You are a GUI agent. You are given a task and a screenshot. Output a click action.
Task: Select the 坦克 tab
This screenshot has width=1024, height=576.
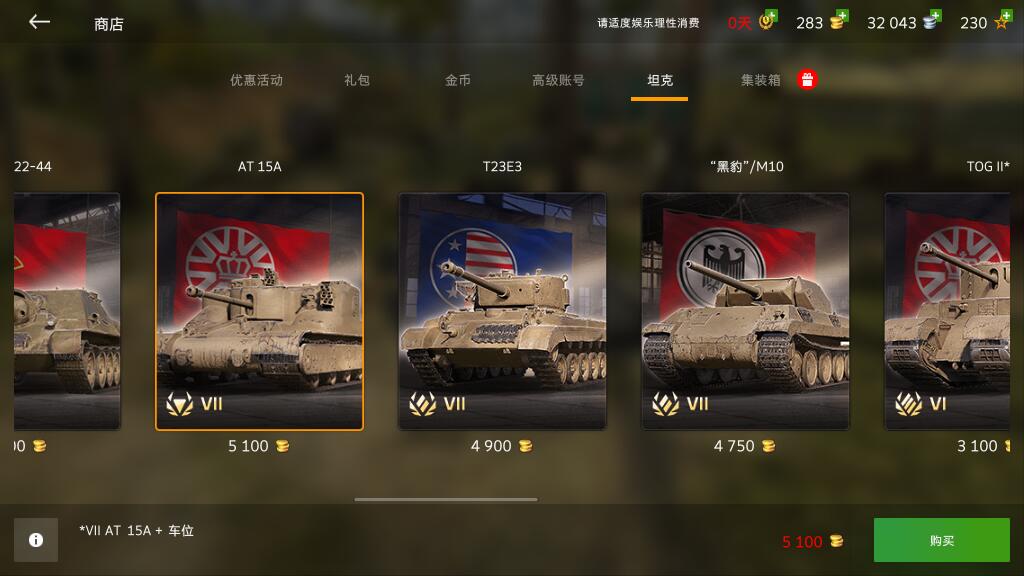point(660,80)
